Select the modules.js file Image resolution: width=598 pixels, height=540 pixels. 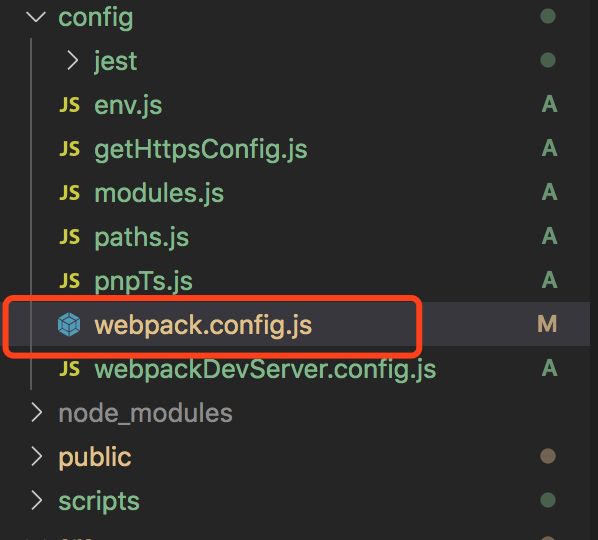(159, 193)
